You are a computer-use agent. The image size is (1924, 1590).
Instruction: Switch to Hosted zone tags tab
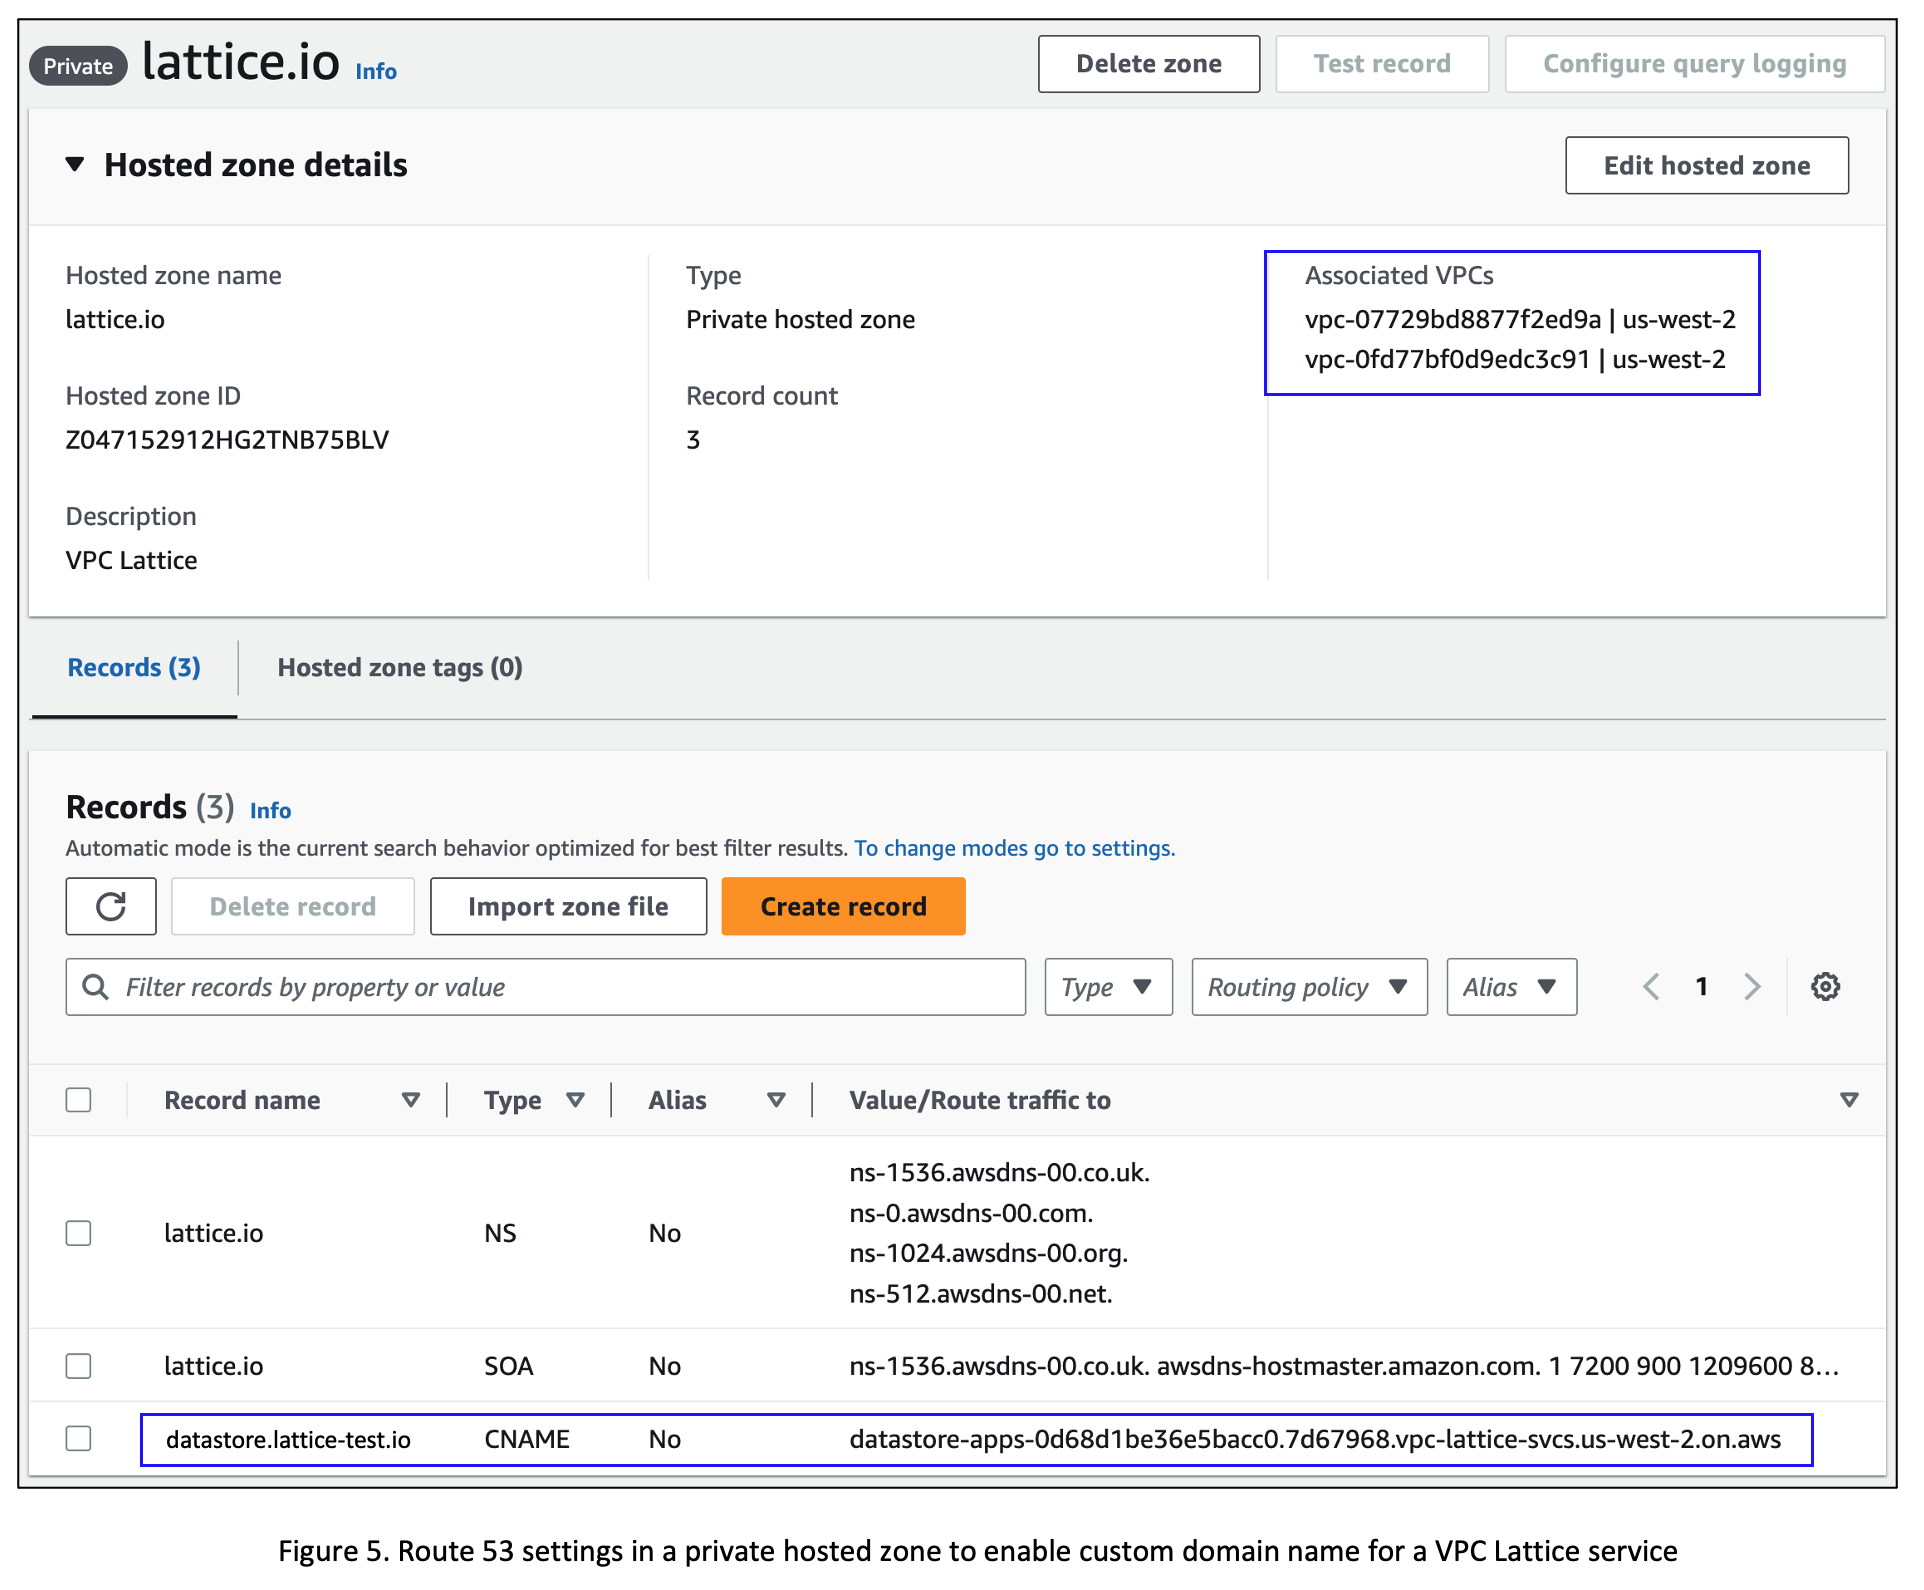click(x=400, y=667)
